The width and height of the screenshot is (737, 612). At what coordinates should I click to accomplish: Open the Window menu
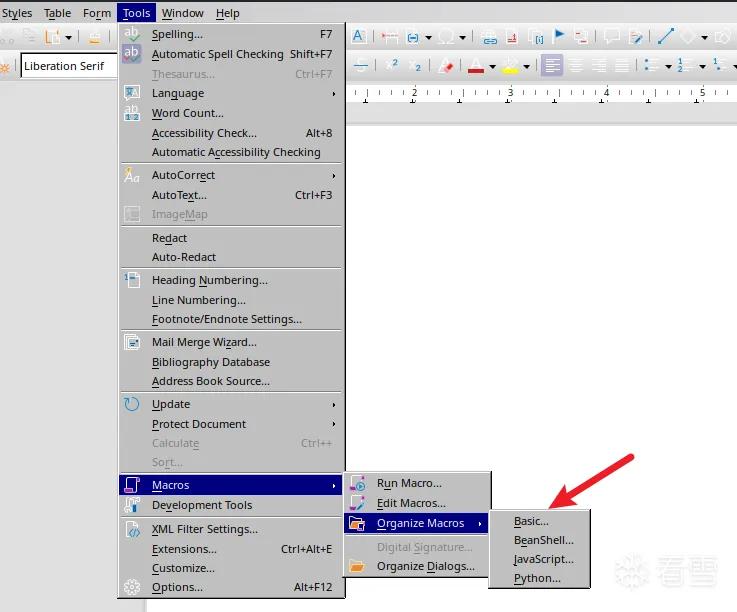click(x=182, y=13)
